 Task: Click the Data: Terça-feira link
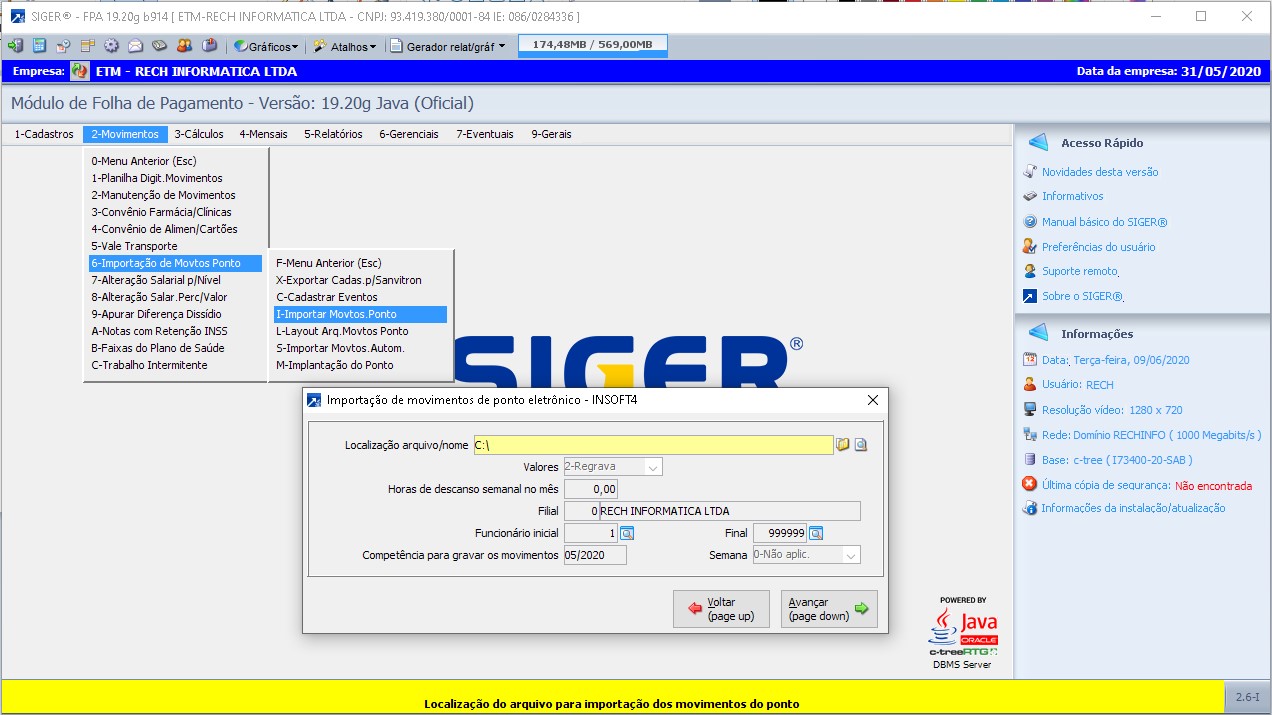point(1115,360)
